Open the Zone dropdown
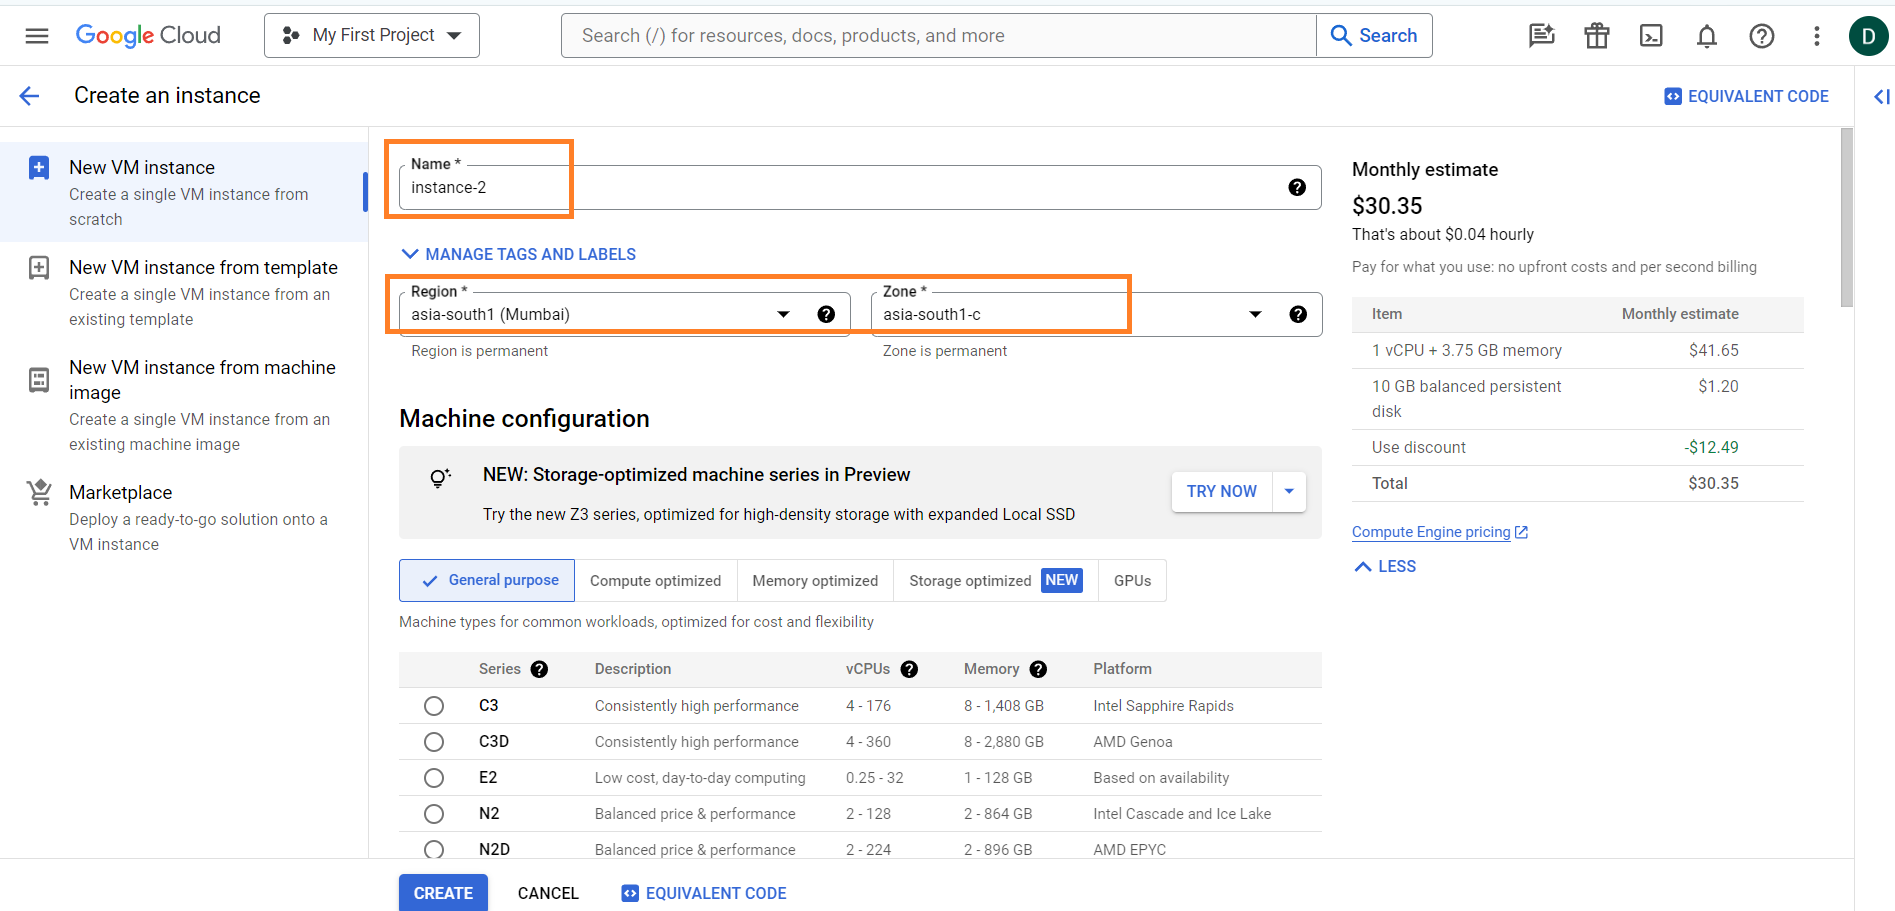The width and height of the screenshot is (1895, 911). (x=1096, y=314)
